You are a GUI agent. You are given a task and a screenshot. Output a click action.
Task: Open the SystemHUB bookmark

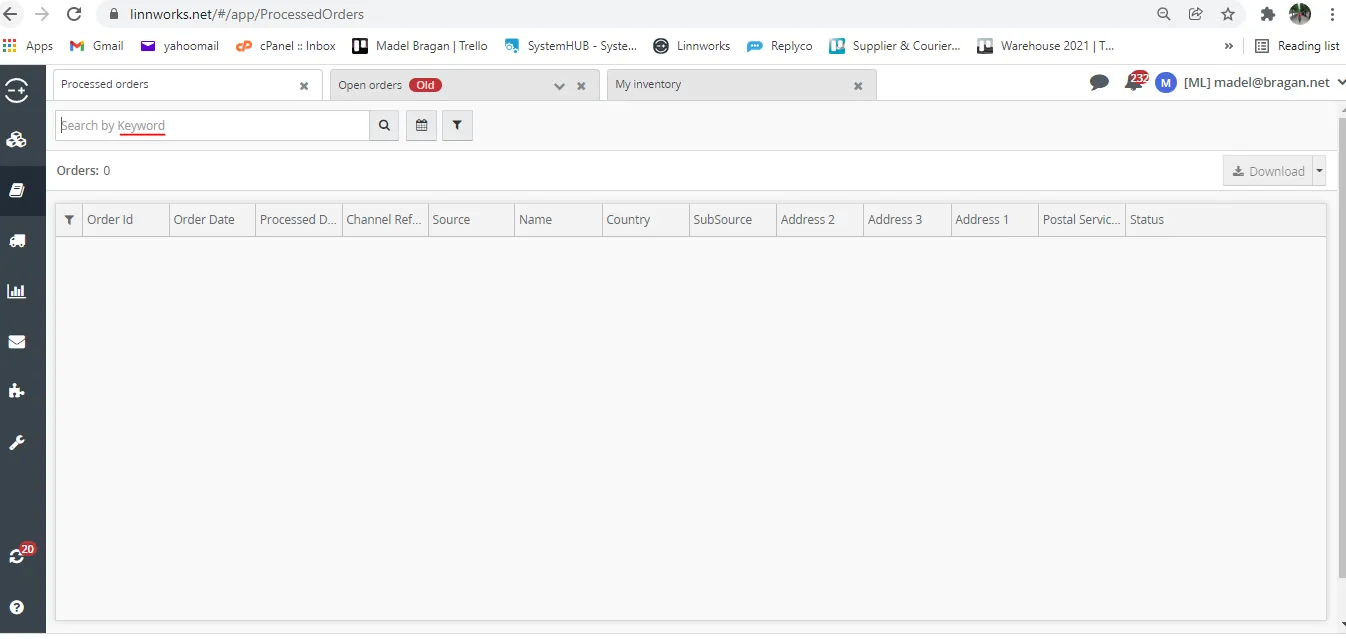tap(571, 46)
